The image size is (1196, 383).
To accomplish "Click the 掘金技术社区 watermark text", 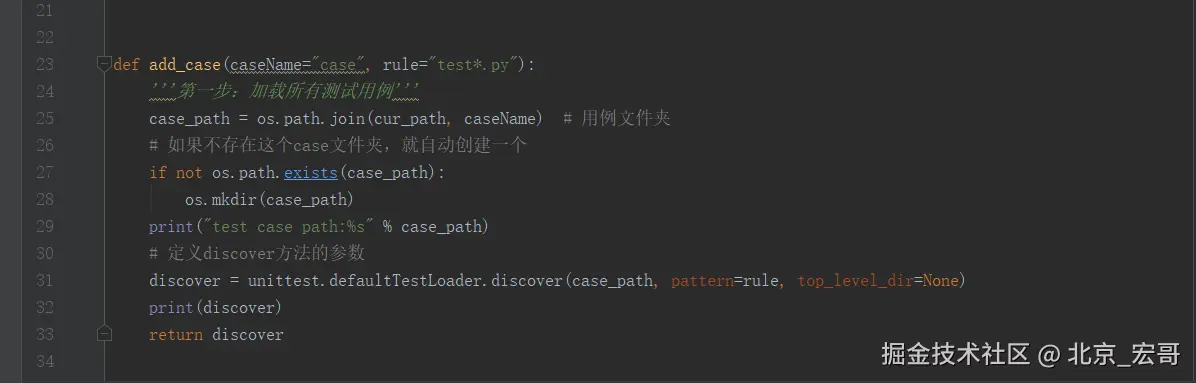I will tap(956, 353).
